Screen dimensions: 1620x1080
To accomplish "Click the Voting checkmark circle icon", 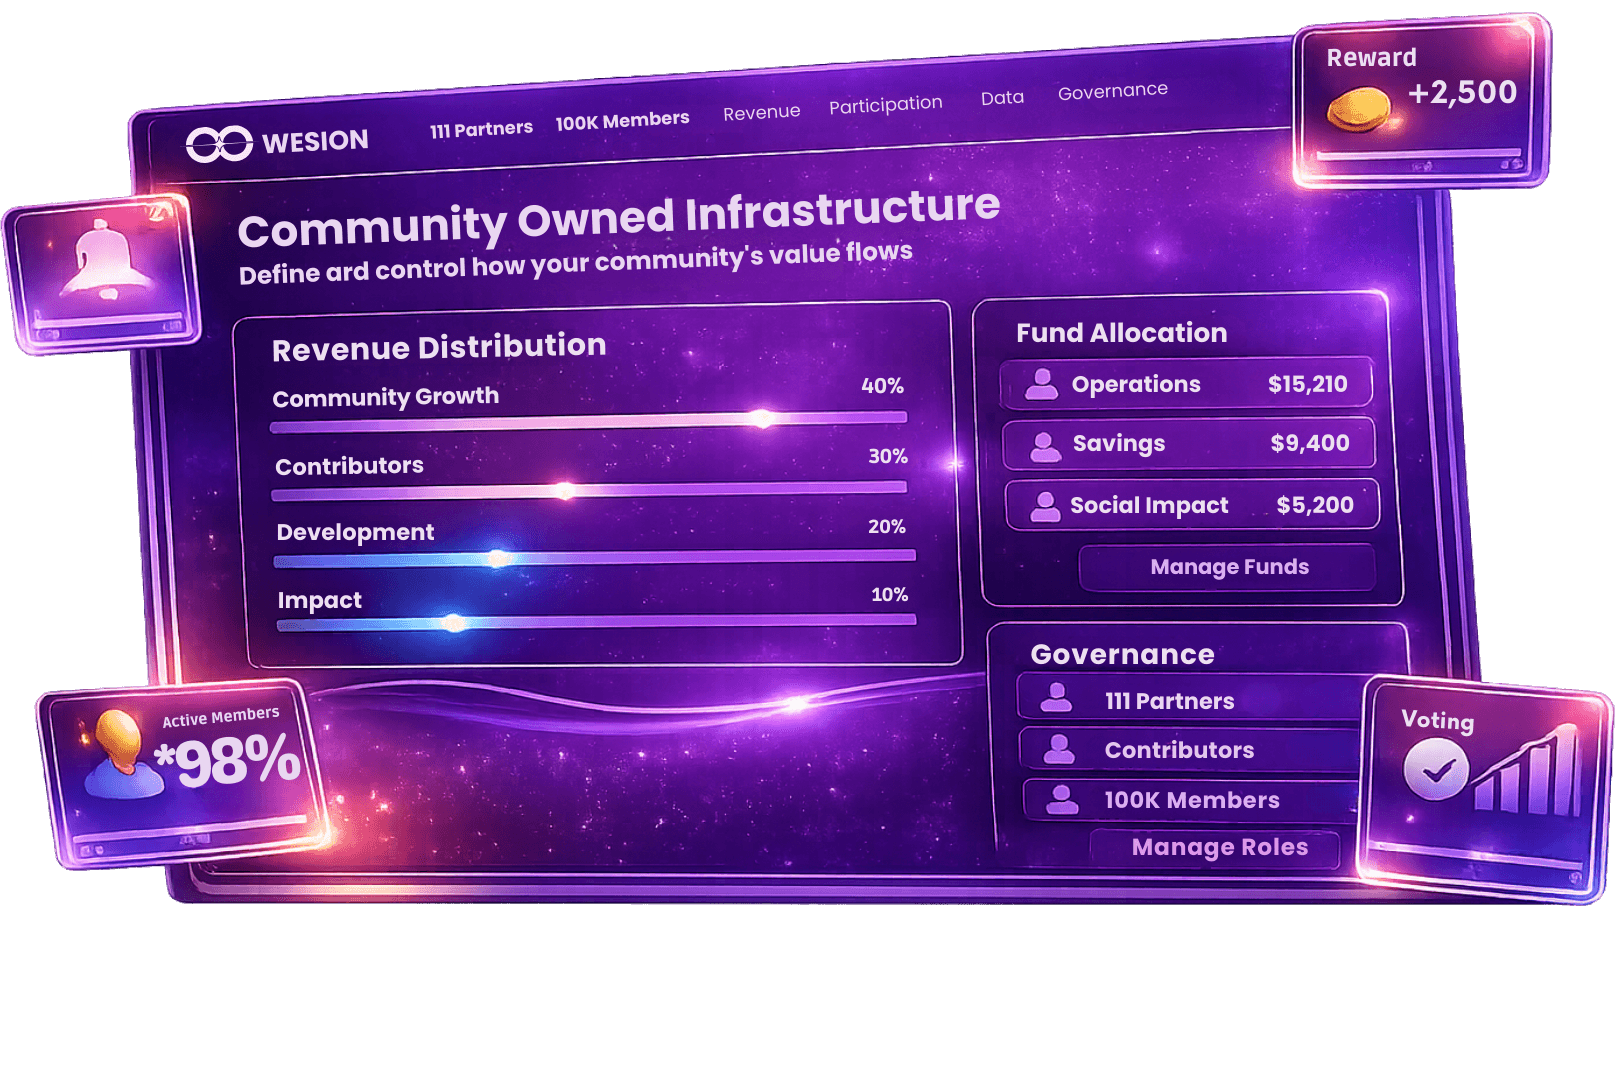I will (x=1436, y=771).
